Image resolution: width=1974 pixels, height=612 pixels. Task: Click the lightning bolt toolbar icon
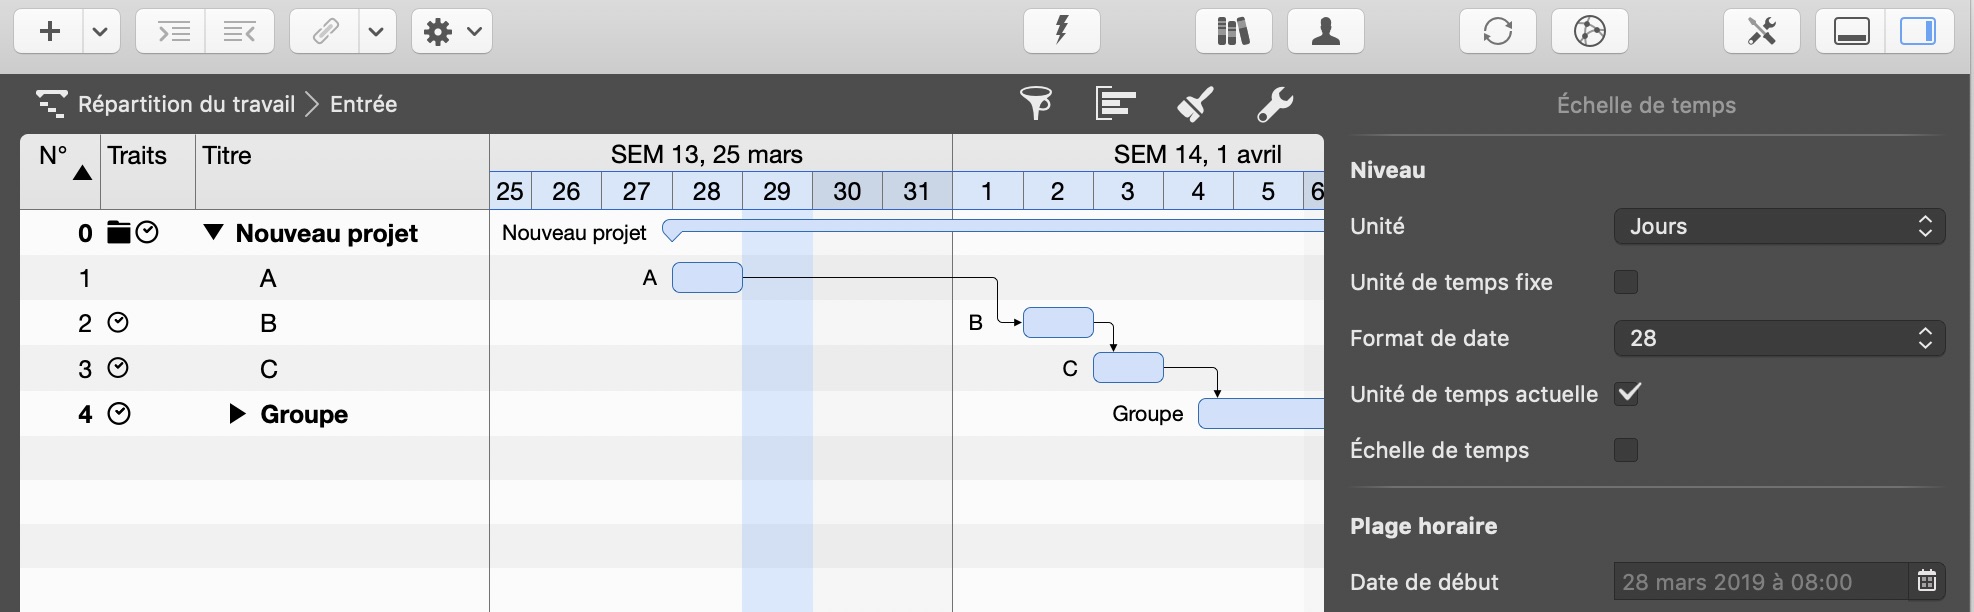point(1061,31)
